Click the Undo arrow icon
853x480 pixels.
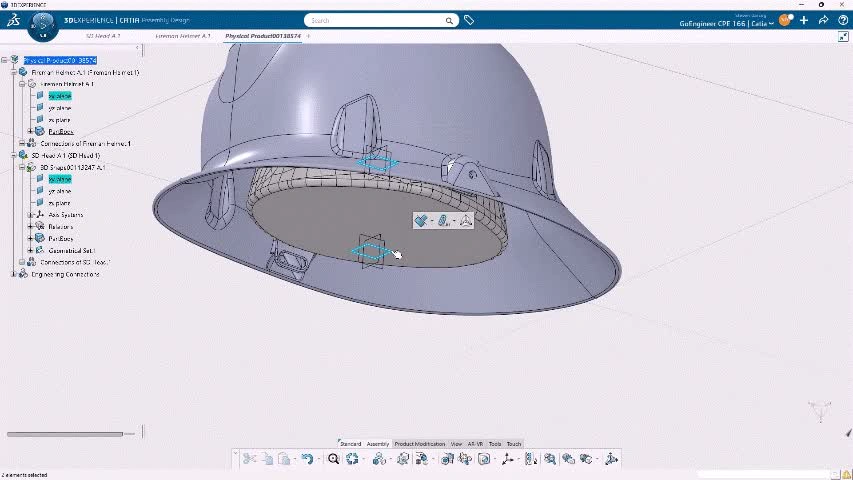307,459
